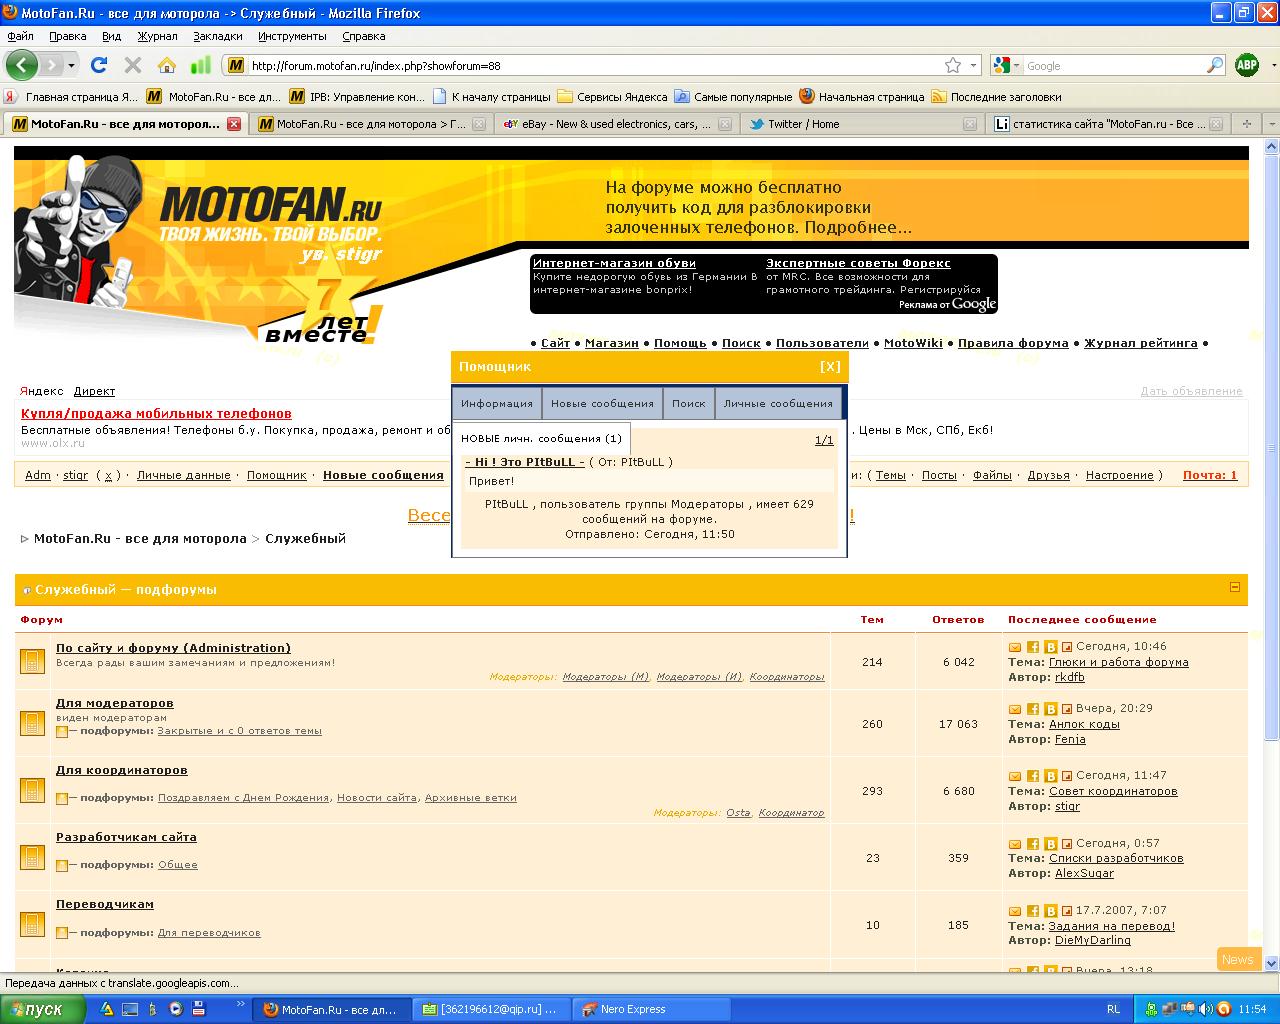Bookmark this page with the star icon
The image size is (1280, 1024).
[x=953, y=65]
